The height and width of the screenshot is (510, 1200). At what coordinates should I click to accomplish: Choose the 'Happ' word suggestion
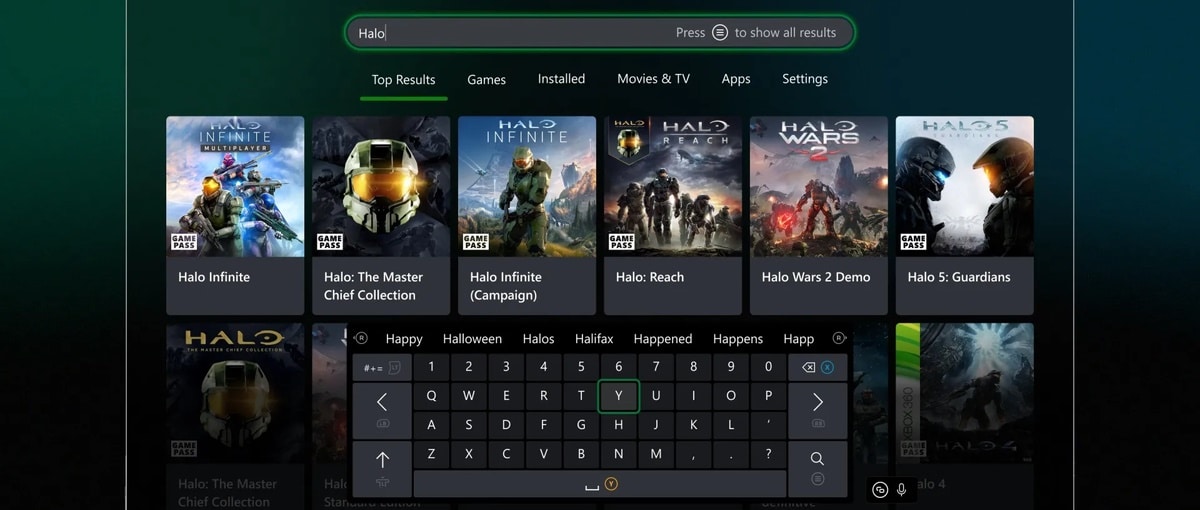pyautogui.click(x=799, y=339)
